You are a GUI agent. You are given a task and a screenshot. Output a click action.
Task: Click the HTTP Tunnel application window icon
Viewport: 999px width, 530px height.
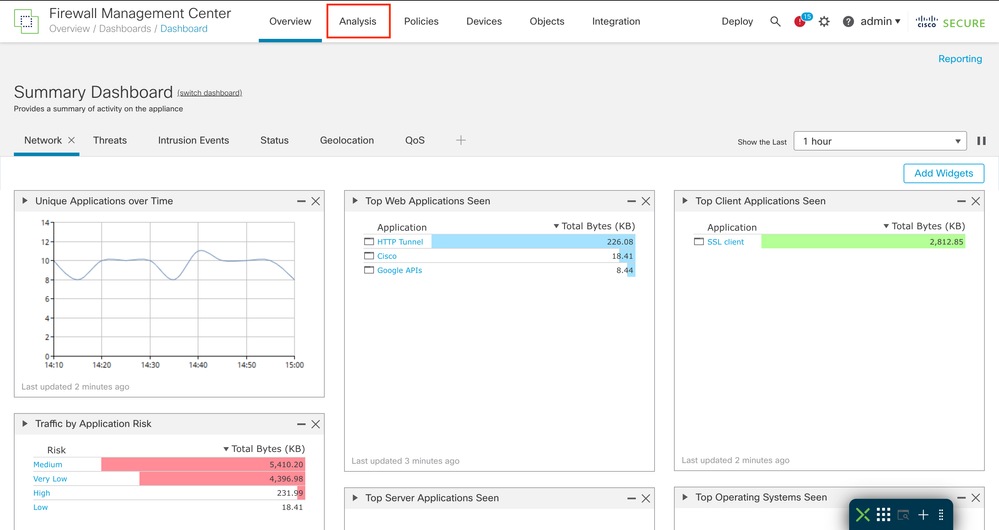coord(369,242)
